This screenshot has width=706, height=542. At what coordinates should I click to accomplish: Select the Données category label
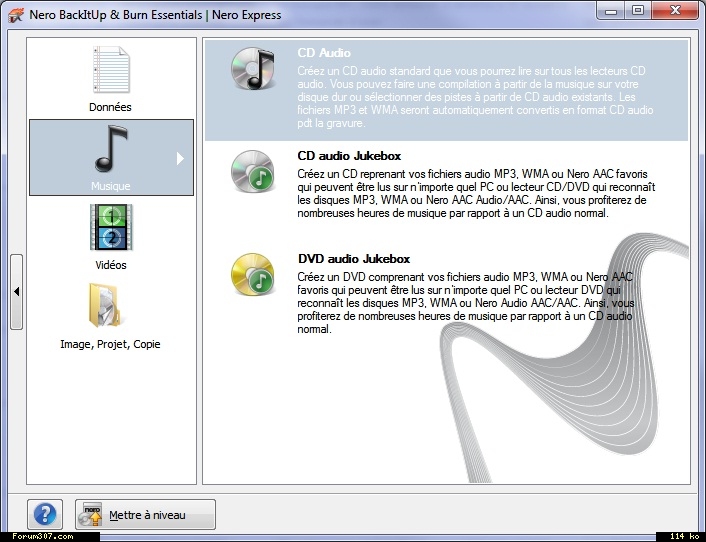[x=110, y=107]
